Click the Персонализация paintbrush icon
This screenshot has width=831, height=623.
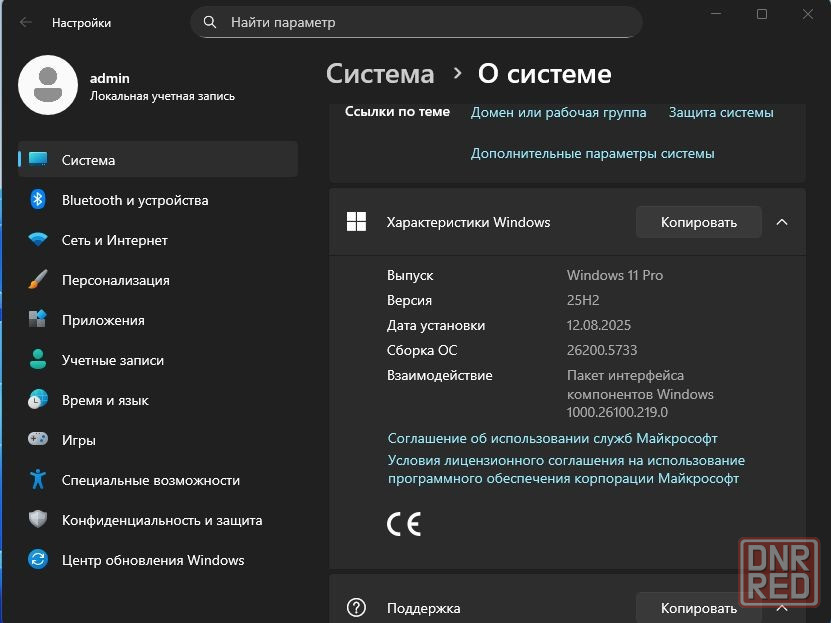[x=38, y=280]
